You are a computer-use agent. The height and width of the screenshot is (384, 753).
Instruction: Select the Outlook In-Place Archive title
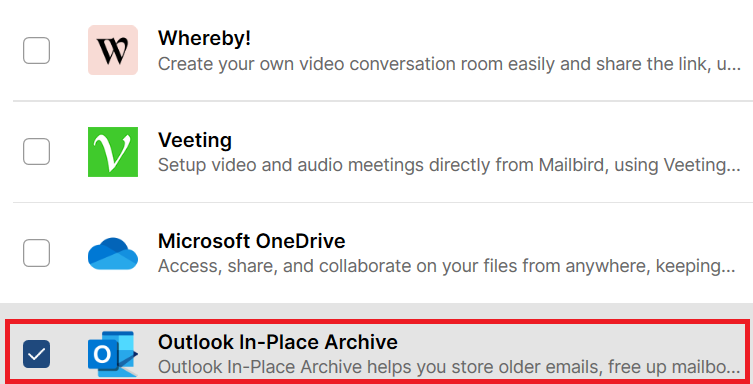(x=278, y=342)
